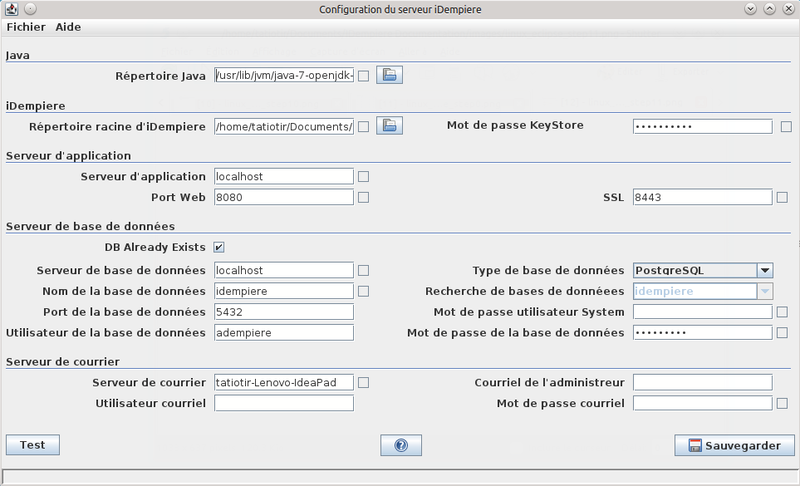Browse for the iDempiere root directory

click(x=389, y=126)
